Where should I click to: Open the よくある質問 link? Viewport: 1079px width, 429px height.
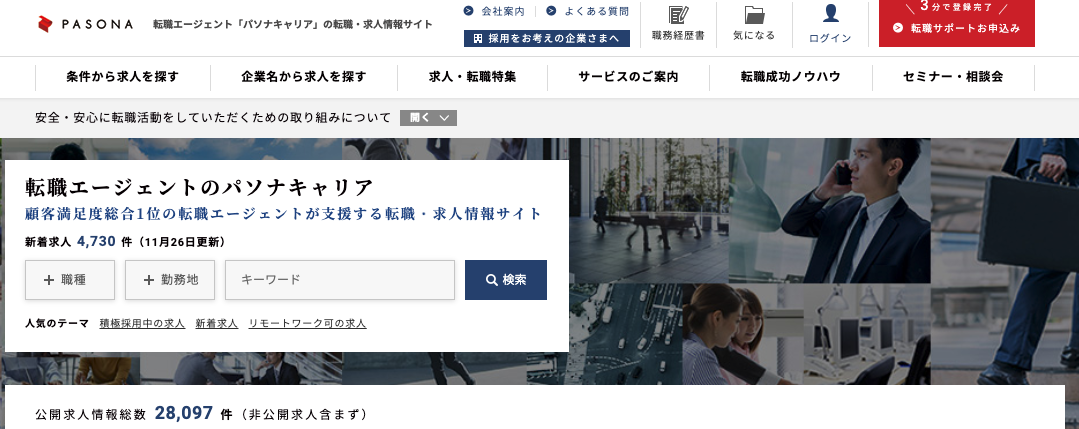tap(596, 11)
